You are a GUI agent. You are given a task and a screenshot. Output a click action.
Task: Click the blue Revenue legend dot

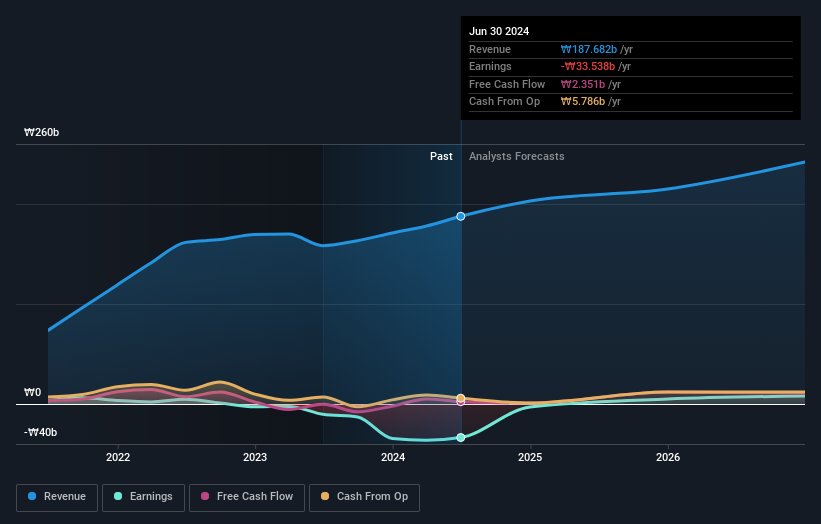[x=32, y=496]
